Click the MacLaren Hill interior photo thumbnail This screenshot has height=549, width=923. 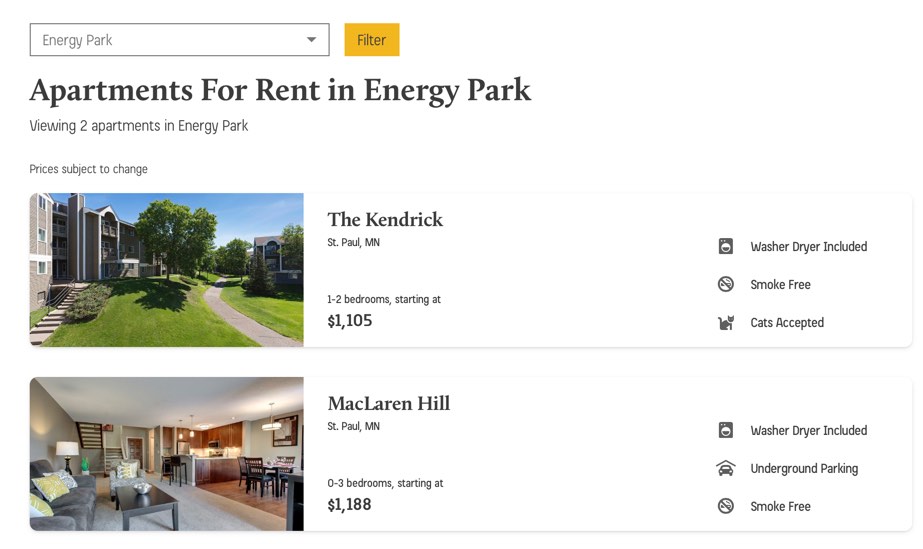tap(167, 454)
